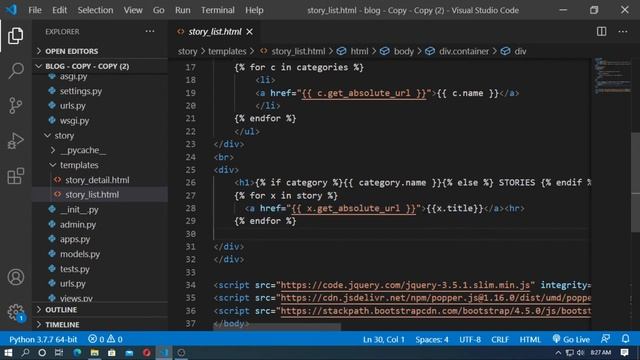Open Microsoft Edge from taskbar
This screenshot has width=640, height=360.
pos(77,353)
